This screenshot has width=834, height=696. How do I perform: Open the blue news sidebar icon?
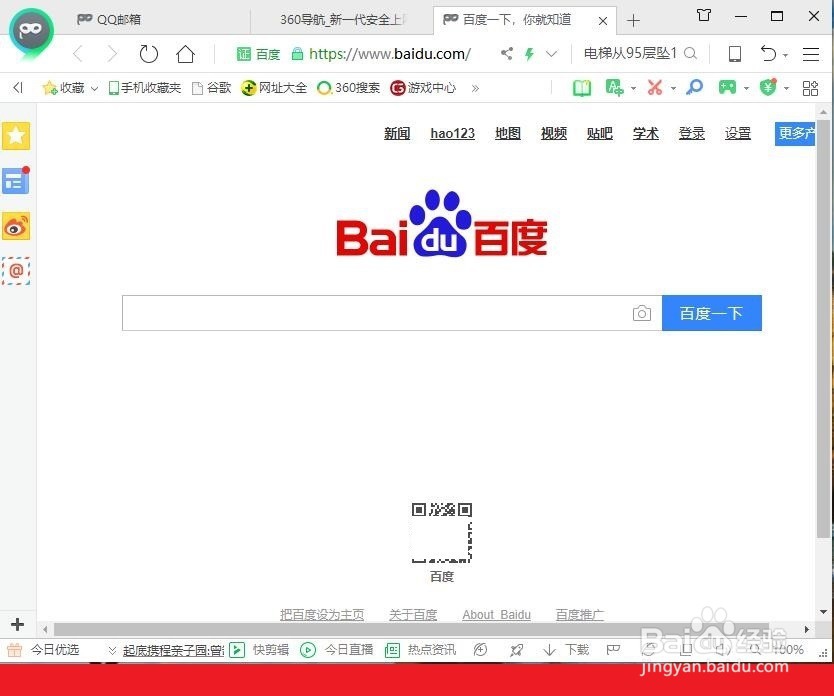pyautogui.click(x=16, y=181)
